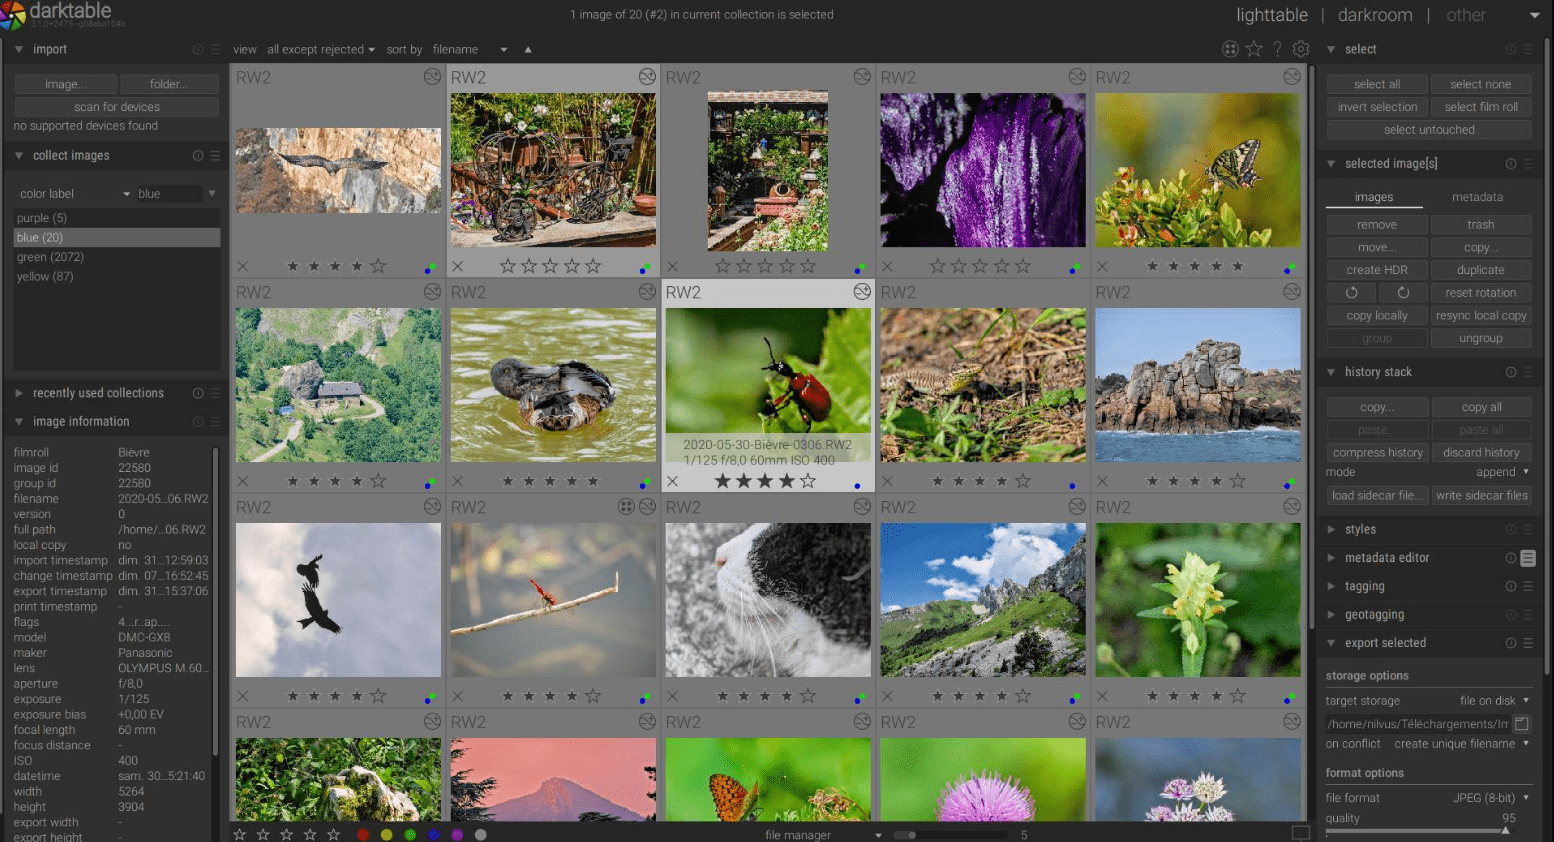
Task: Click the help question mark icon
Action: pos(1277,49)
